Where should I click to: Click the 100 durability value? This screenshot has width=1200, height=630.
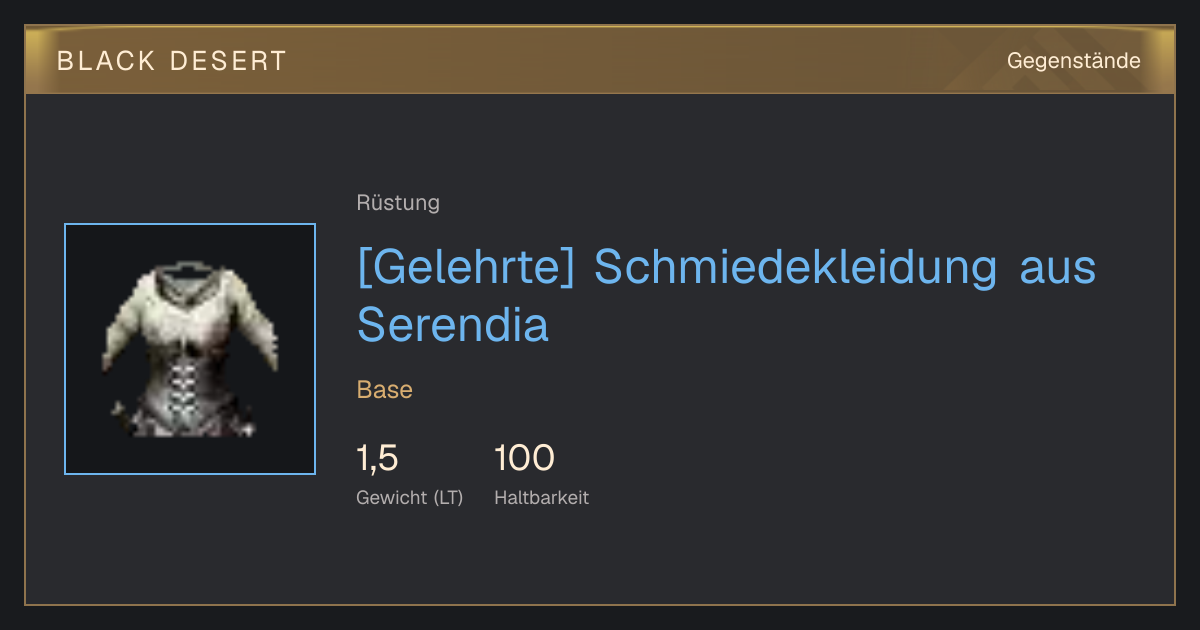coord(524,458)
